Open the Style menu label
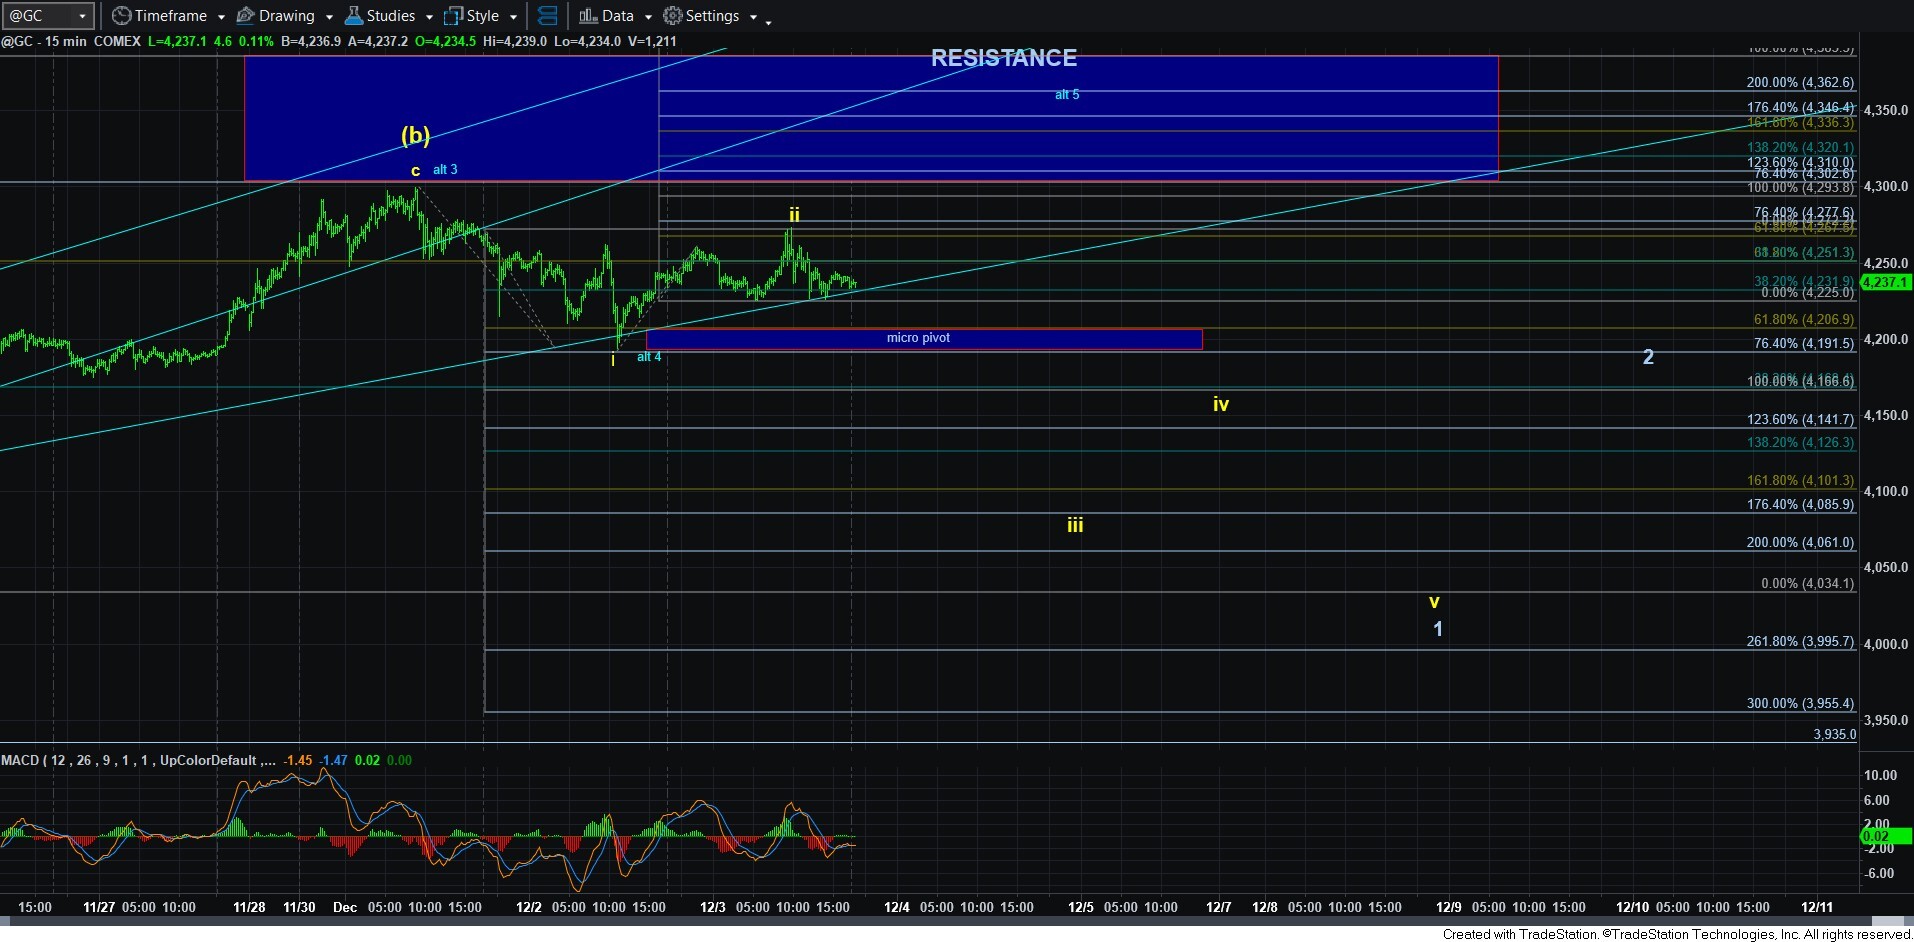 [483, 16]
